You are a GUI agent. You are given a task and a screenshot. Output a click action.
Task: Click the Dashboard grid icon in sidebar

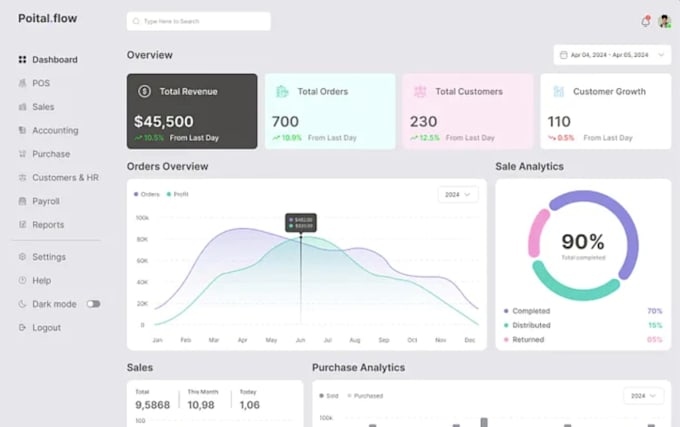(23, 59)
